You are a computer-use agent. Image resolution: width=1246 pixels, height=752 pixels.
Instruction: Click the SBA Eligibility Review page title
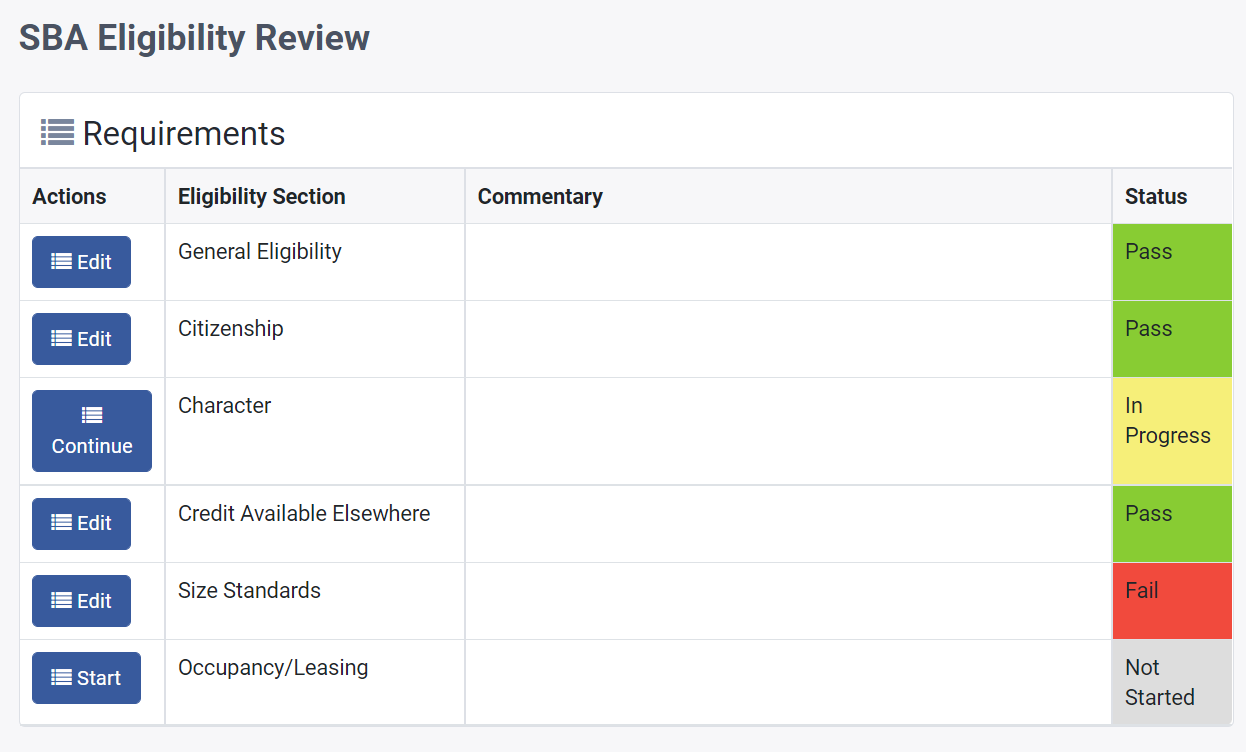[x=195, y=38]
